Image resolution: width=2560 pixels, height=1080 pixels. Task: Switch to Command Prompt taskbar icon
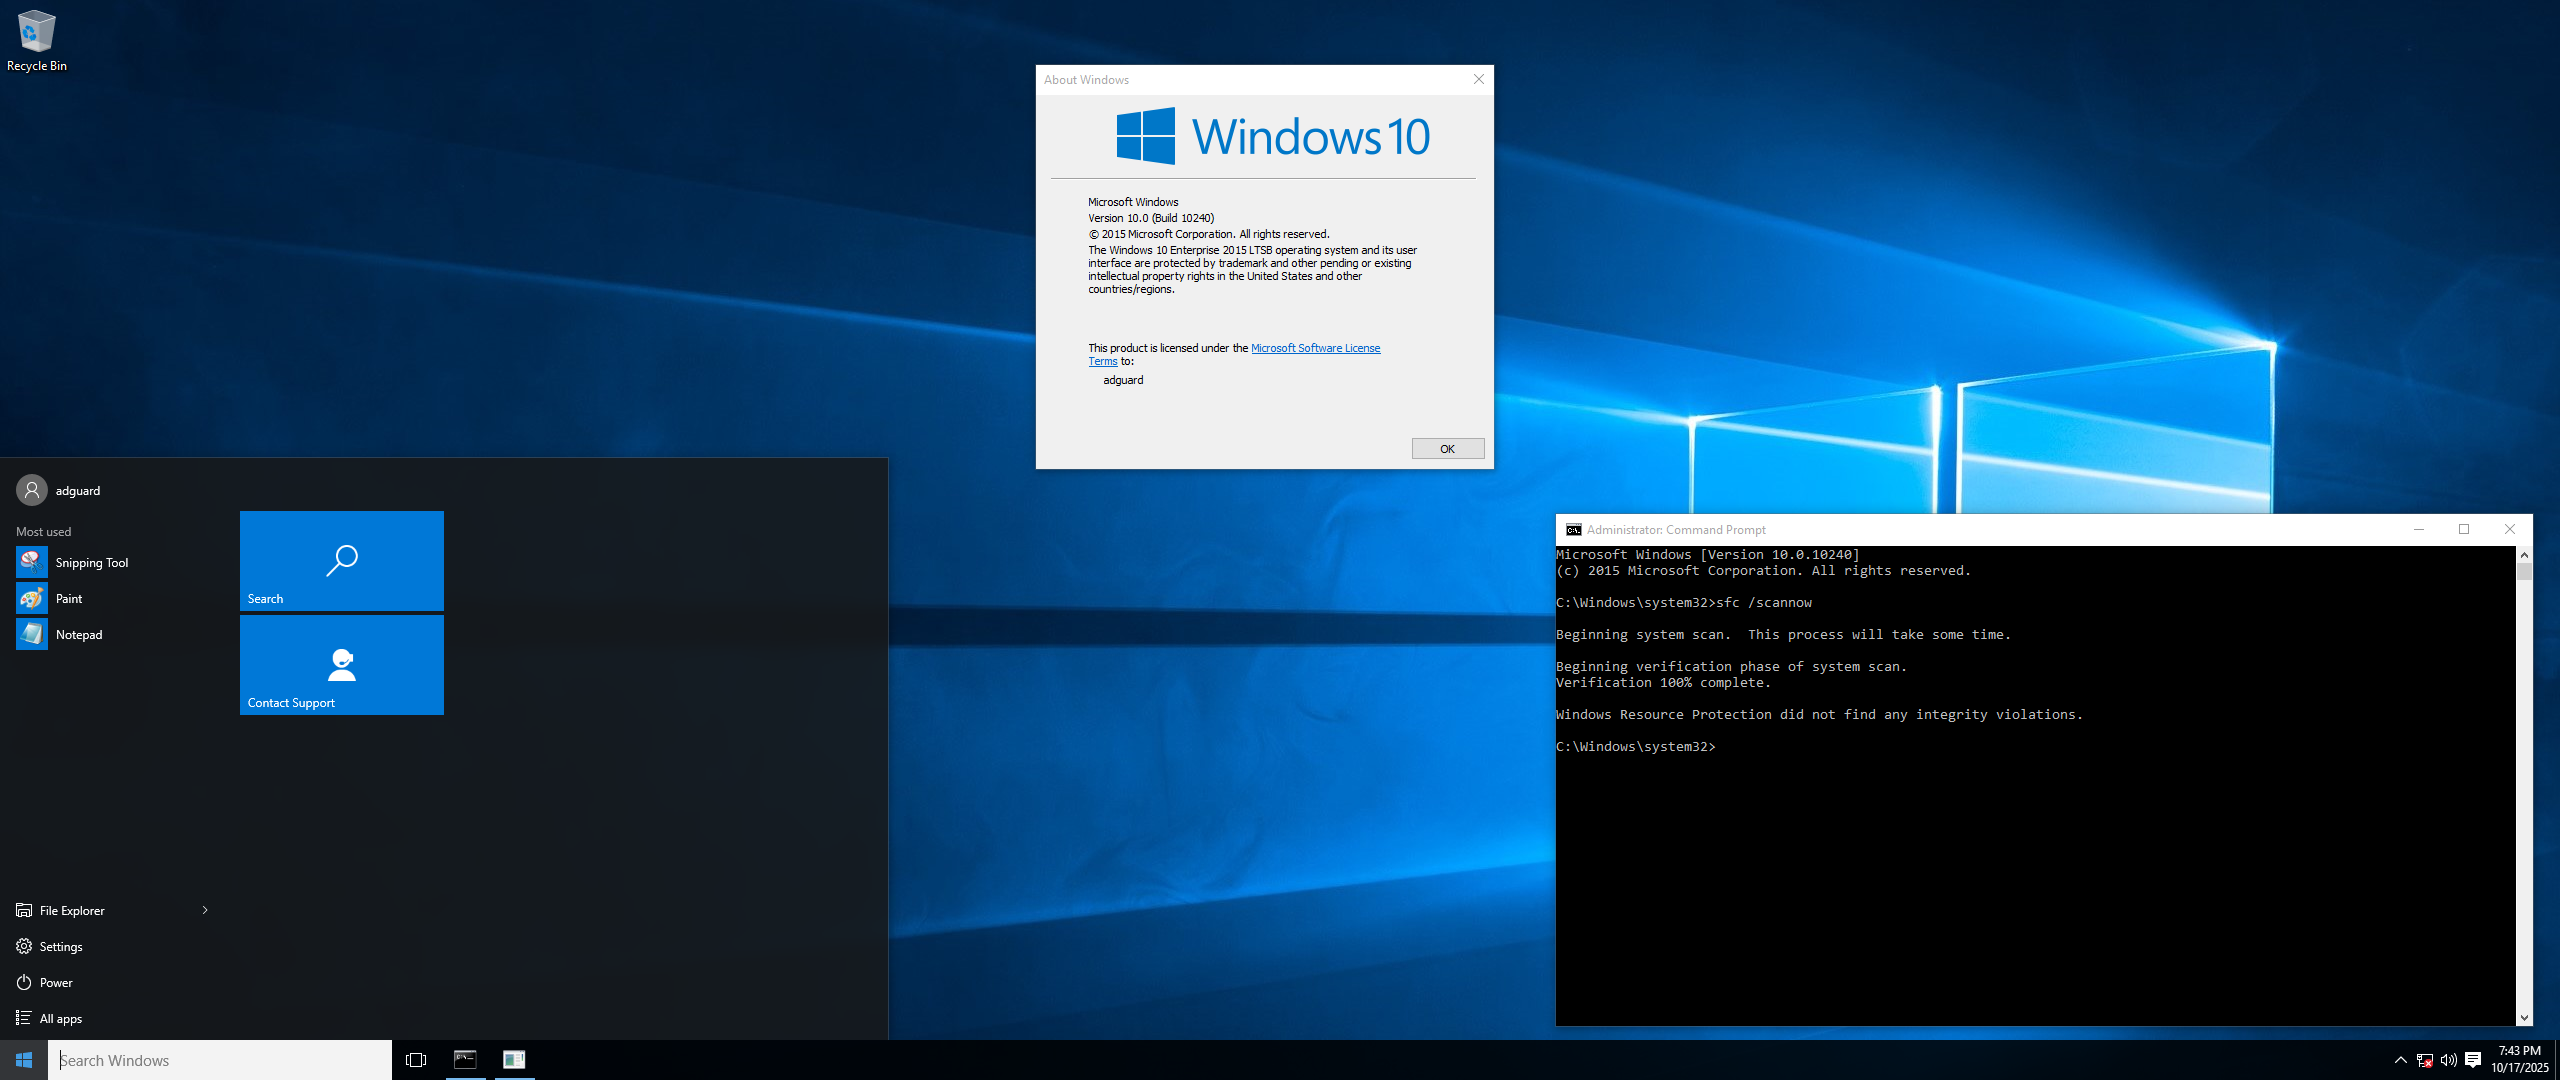(x=465, y=1060)
